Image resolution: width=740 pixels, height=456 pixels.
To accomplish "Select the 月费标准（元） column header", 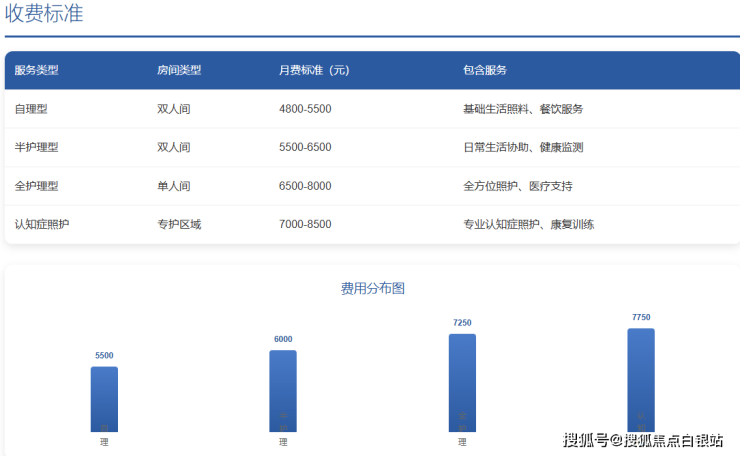I will (314, 70).
